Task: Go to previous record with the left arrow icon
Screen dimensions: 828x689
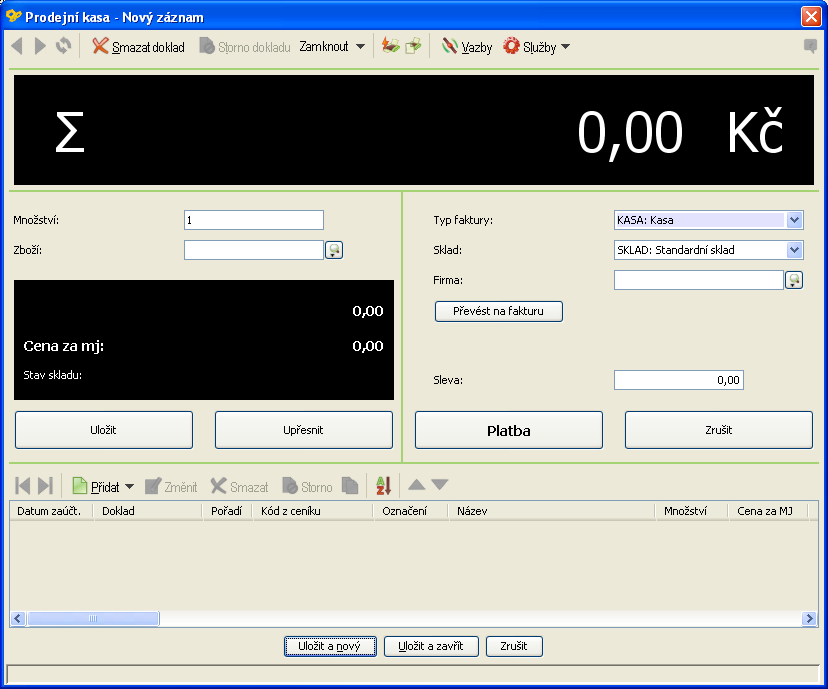Action: tap(17, 46)
